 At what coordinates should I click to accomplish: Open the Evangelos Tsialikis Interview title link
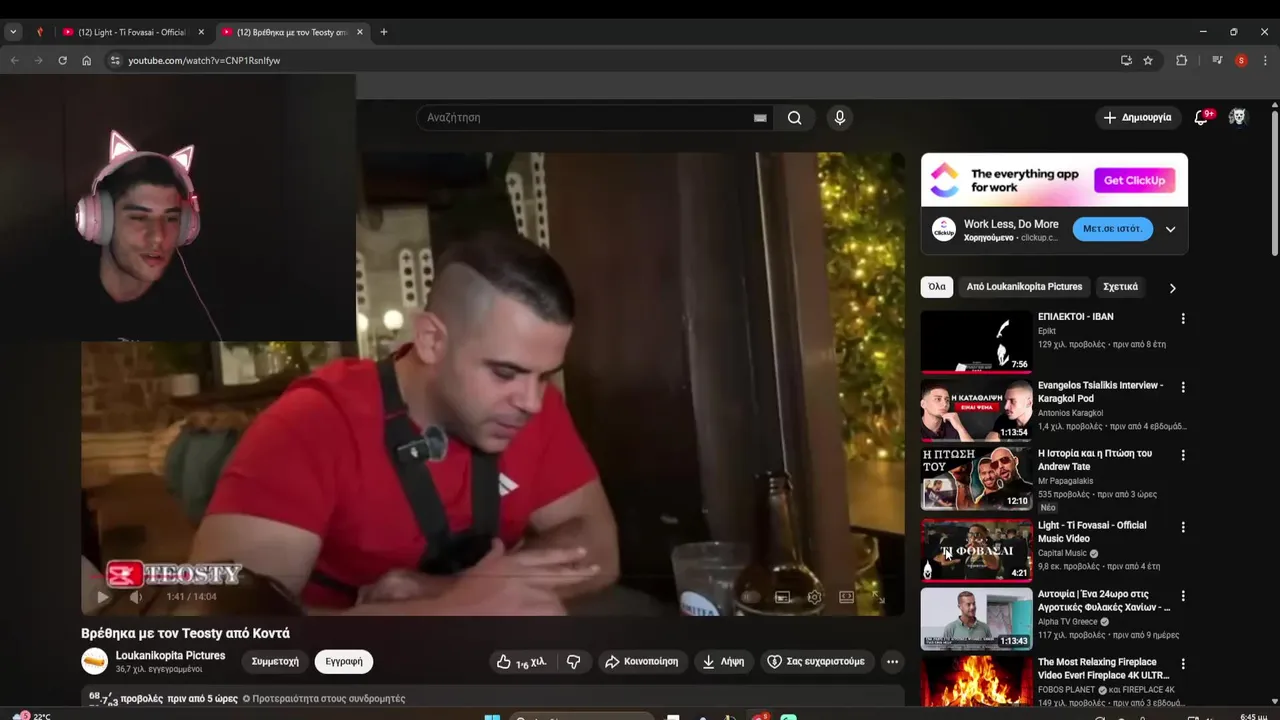(1100, 392)
